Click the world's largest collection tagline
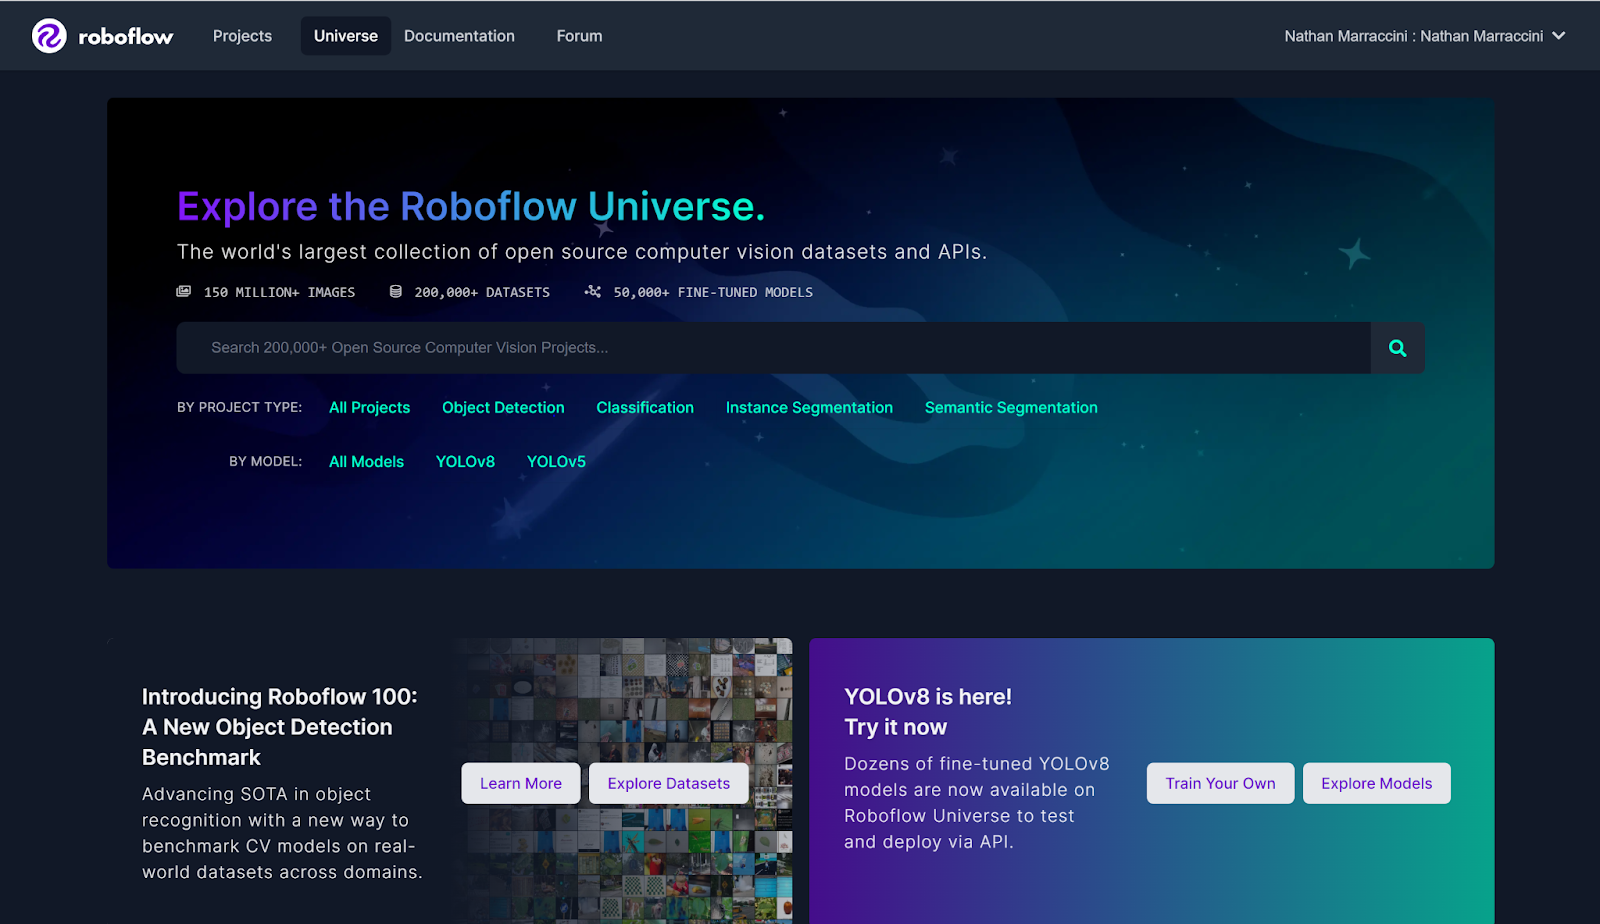The width and height of the screenshot is (1600, 924). pos(582,252)
